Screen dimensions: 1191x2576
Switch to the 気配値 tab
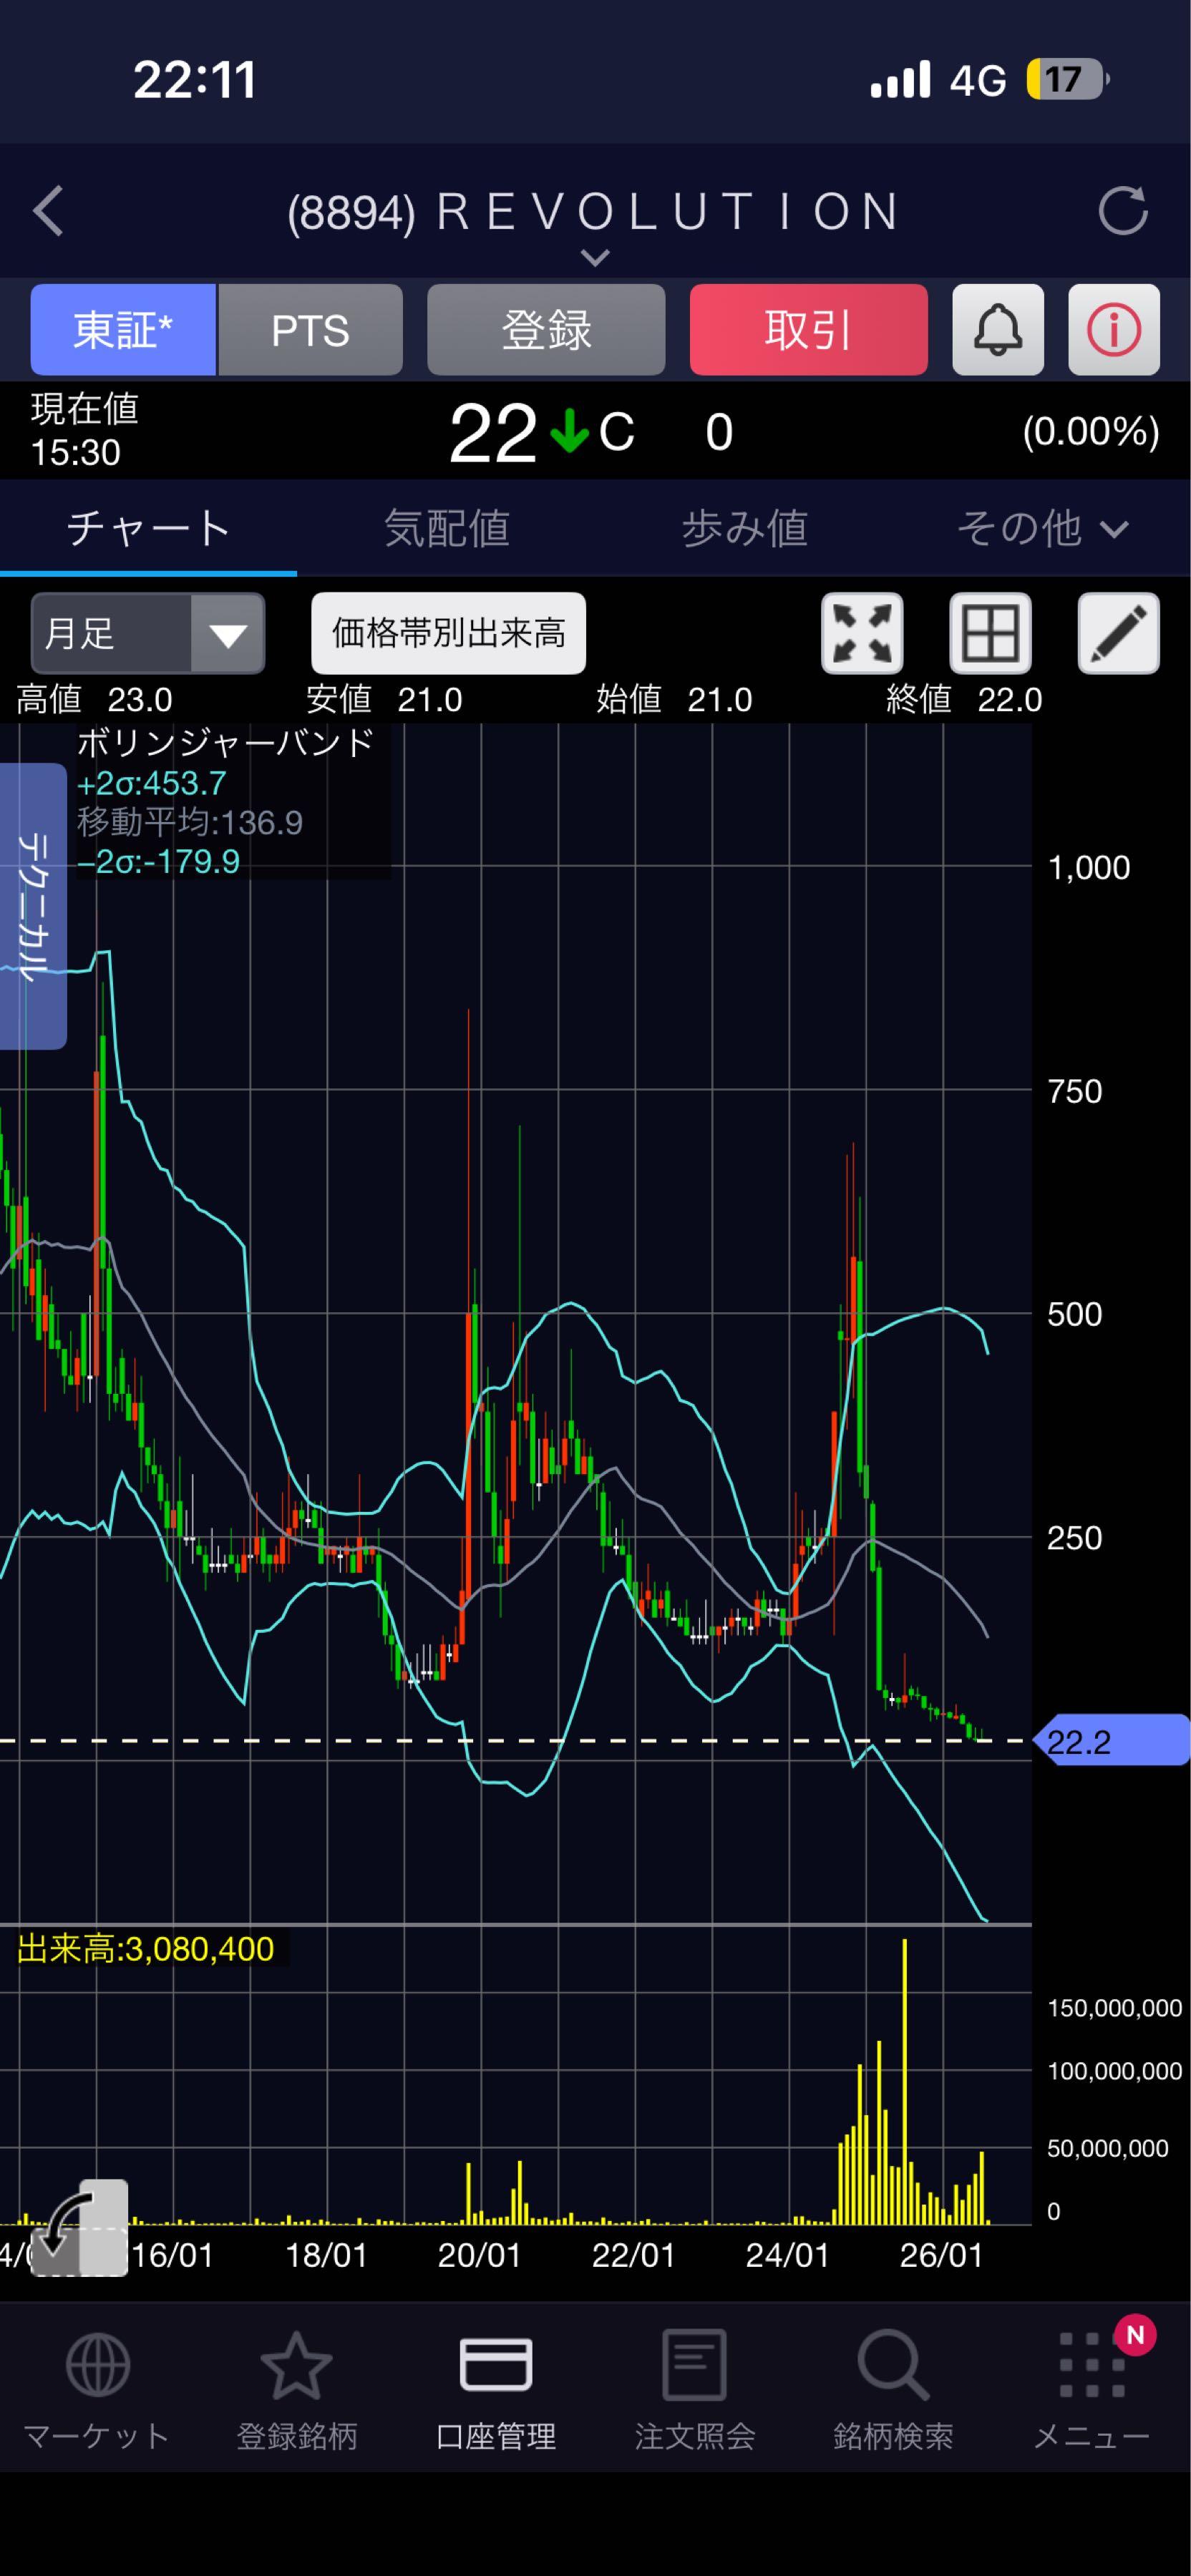point(446,528)
